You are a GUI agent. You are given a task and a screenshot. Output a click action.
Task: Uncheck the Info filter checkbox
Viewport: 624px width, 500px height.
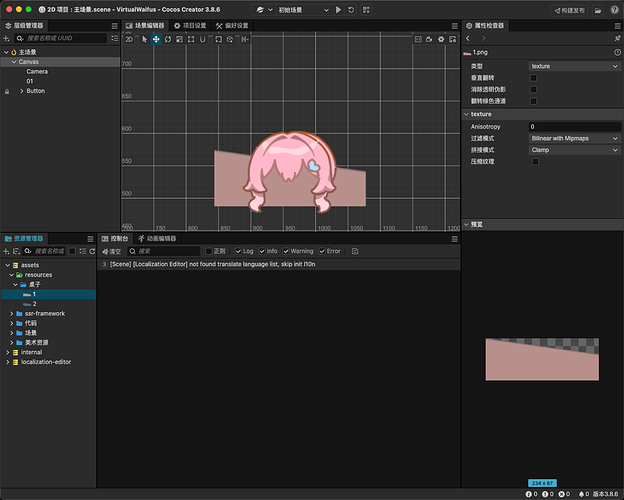(262, 251)
